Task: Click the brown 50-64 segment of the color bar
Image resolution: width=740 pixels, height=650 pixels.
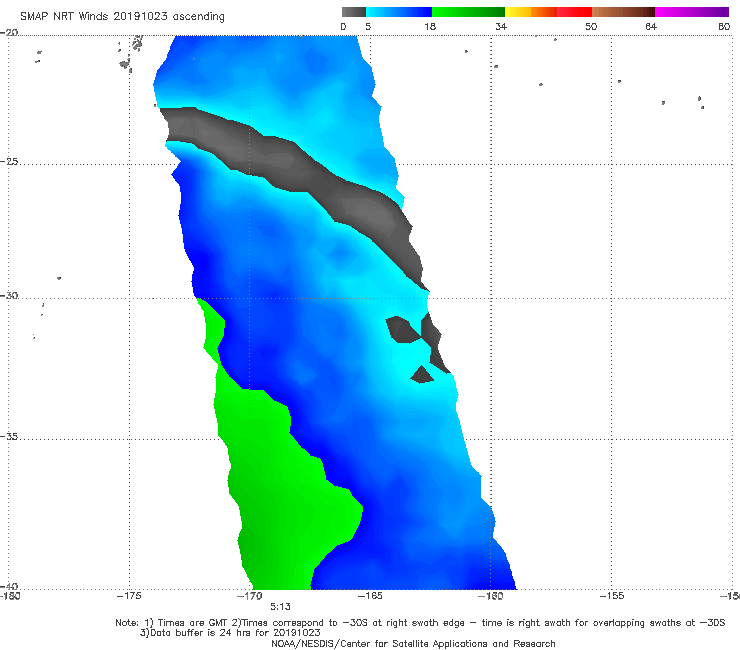Action: tap(623, 12)
